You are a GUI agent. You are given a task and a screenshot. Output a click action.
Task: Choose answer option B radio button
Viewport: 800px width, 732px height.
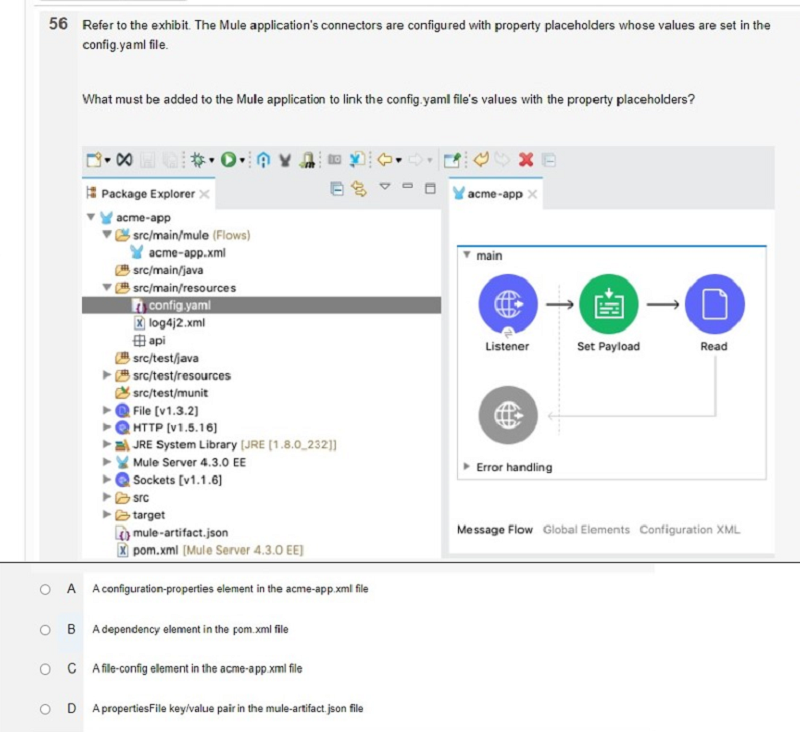45,630
